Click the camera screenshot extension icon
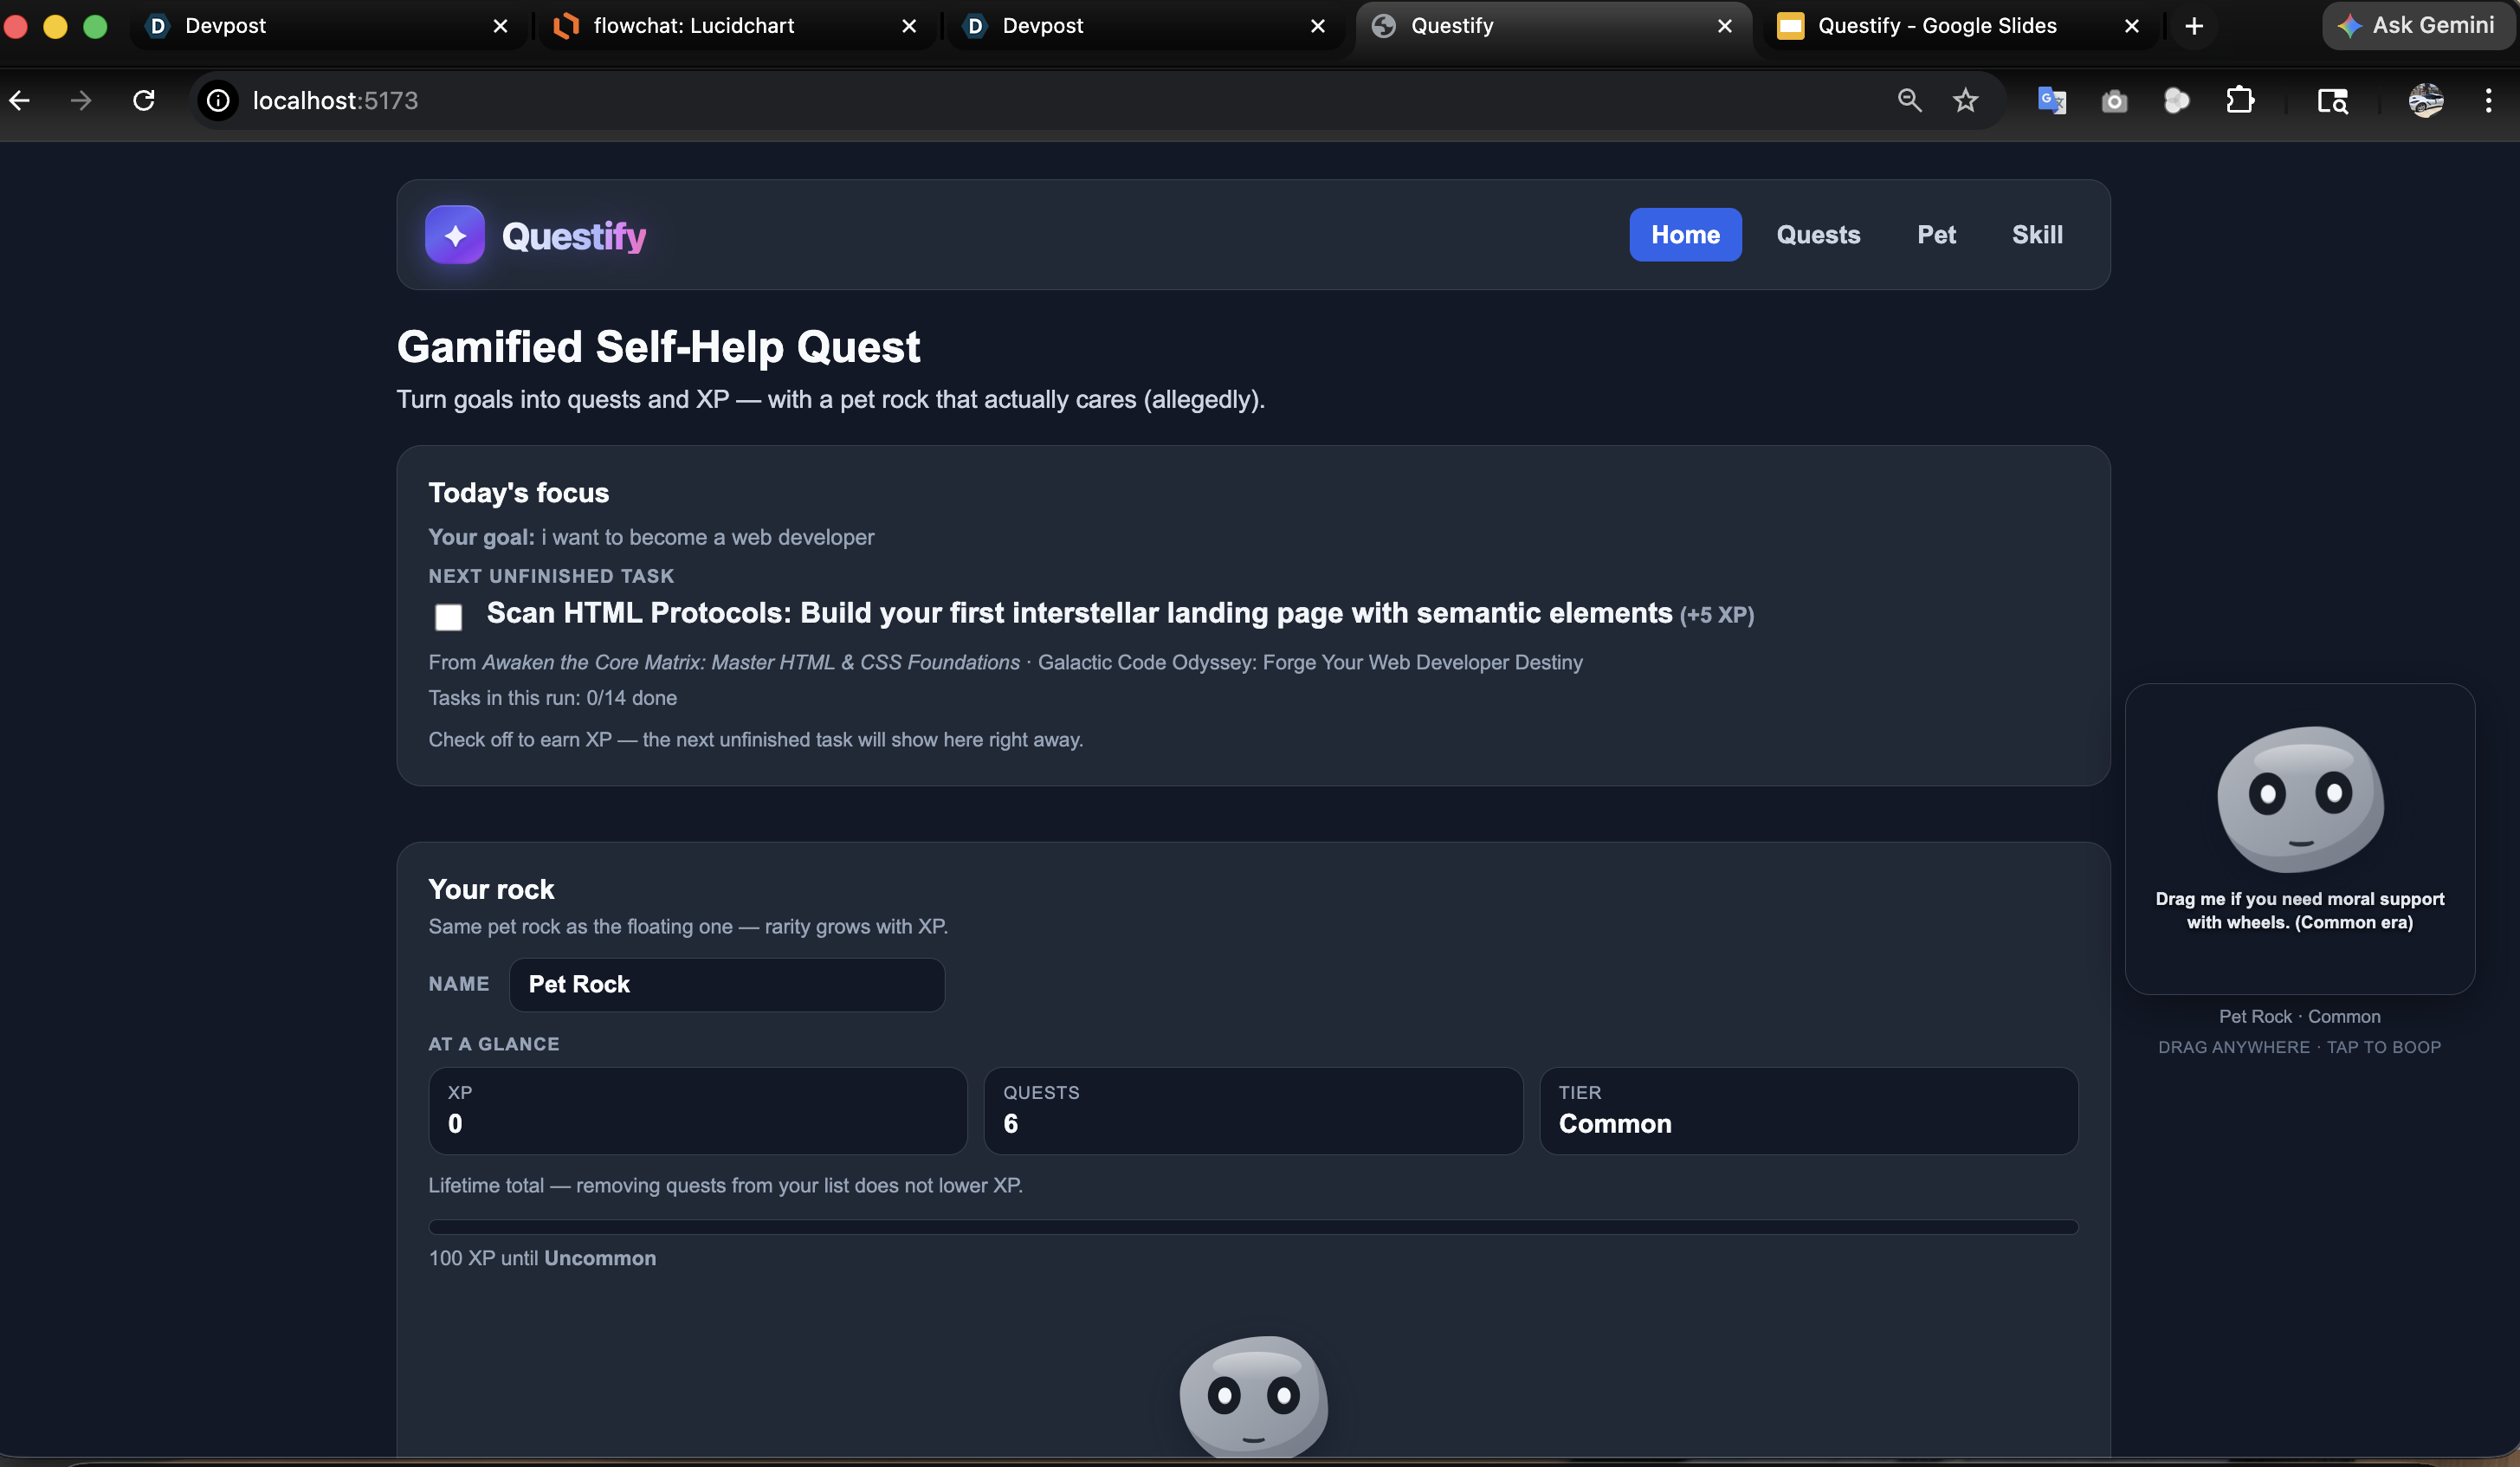 2114,101
